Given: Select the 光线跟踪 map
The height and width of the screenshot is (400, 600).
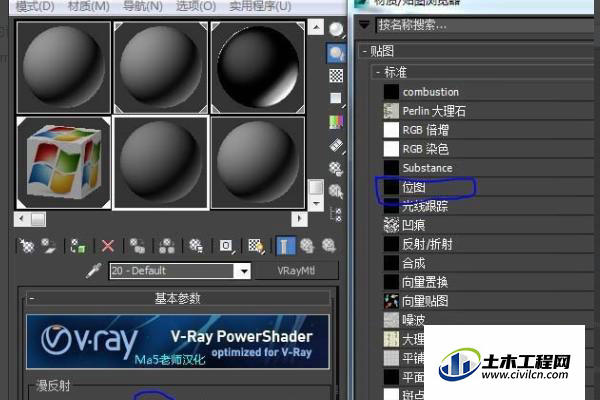Looking at the screenshot, I should (490, 206).
